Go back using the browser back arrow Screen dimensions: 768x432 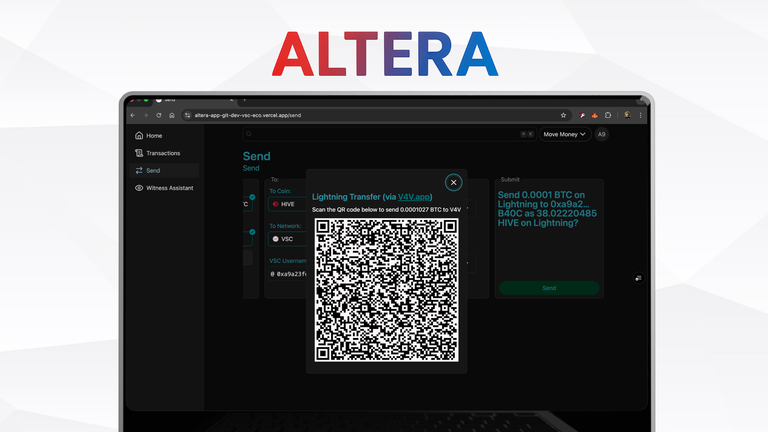[x=133, y=116]
